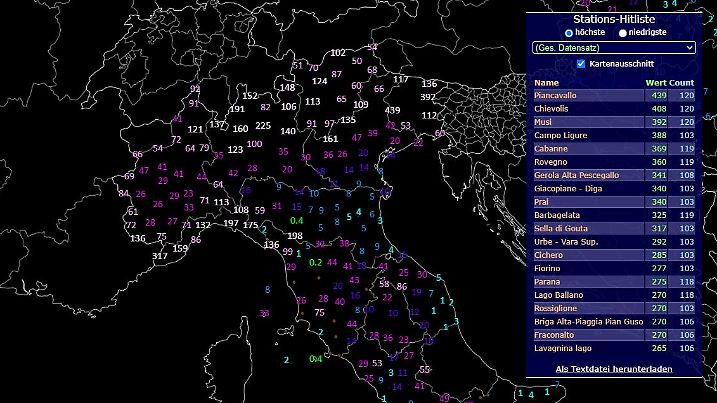Click map station value 159
Image resolution: width=717 pixels, height=403 pixels.
click(180, 248)
